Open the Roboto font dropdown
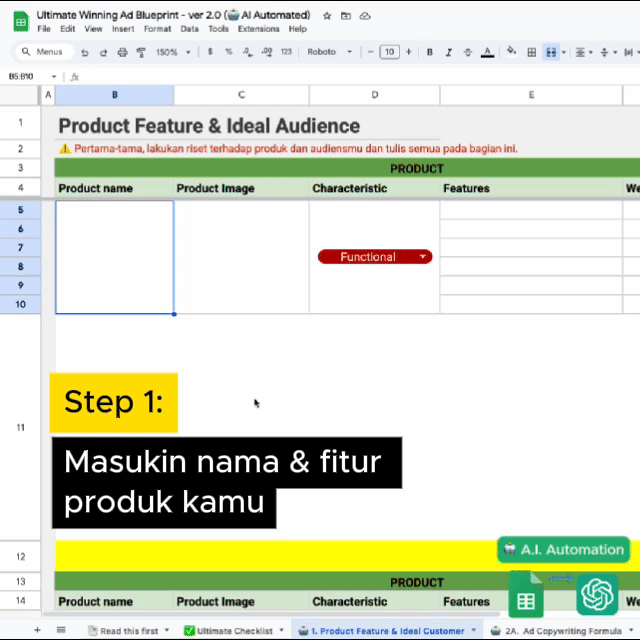 point(329,52)
